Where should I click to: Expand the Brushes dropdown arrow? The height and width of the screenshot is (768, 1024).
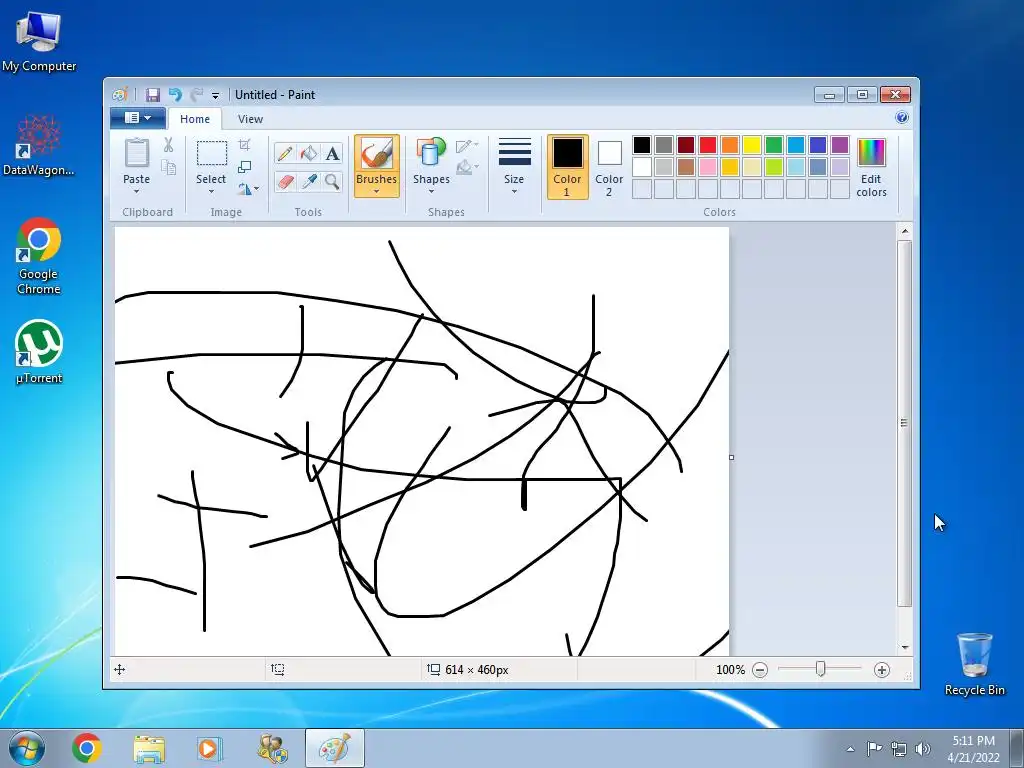click(x=377, y=192)
